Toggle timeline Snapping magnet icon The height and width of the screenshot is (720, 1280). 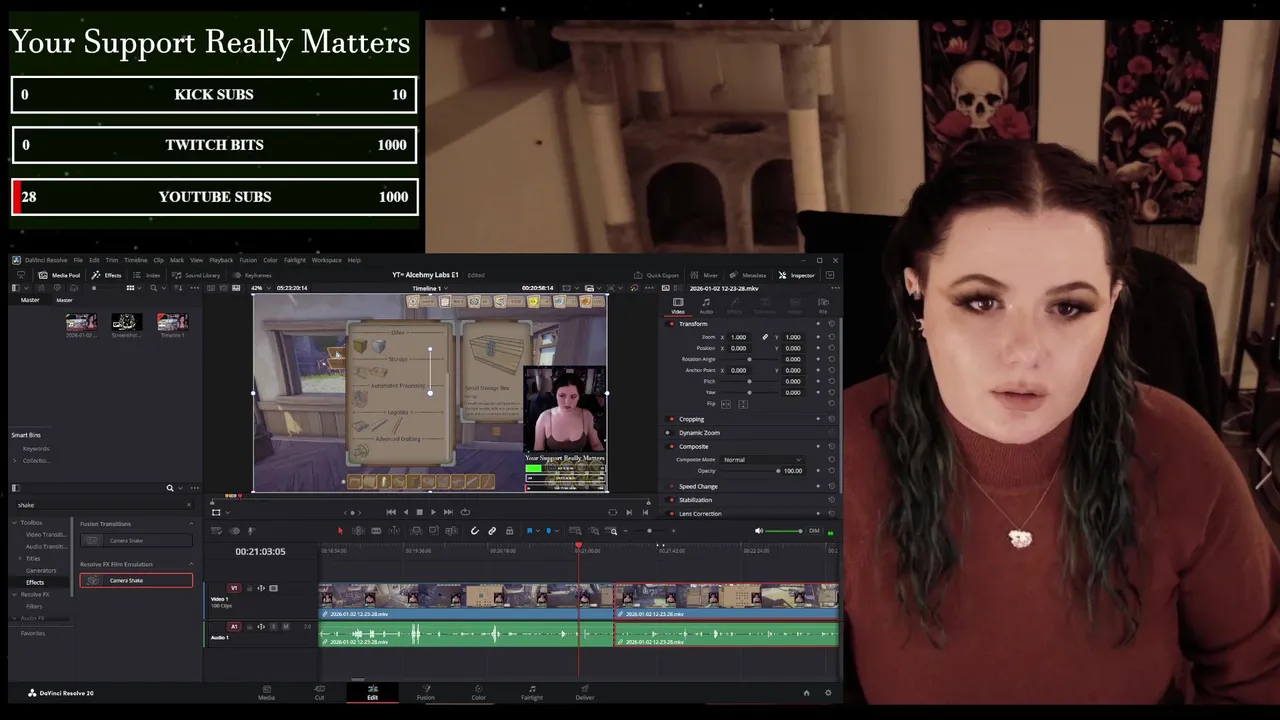coord(474,531)
